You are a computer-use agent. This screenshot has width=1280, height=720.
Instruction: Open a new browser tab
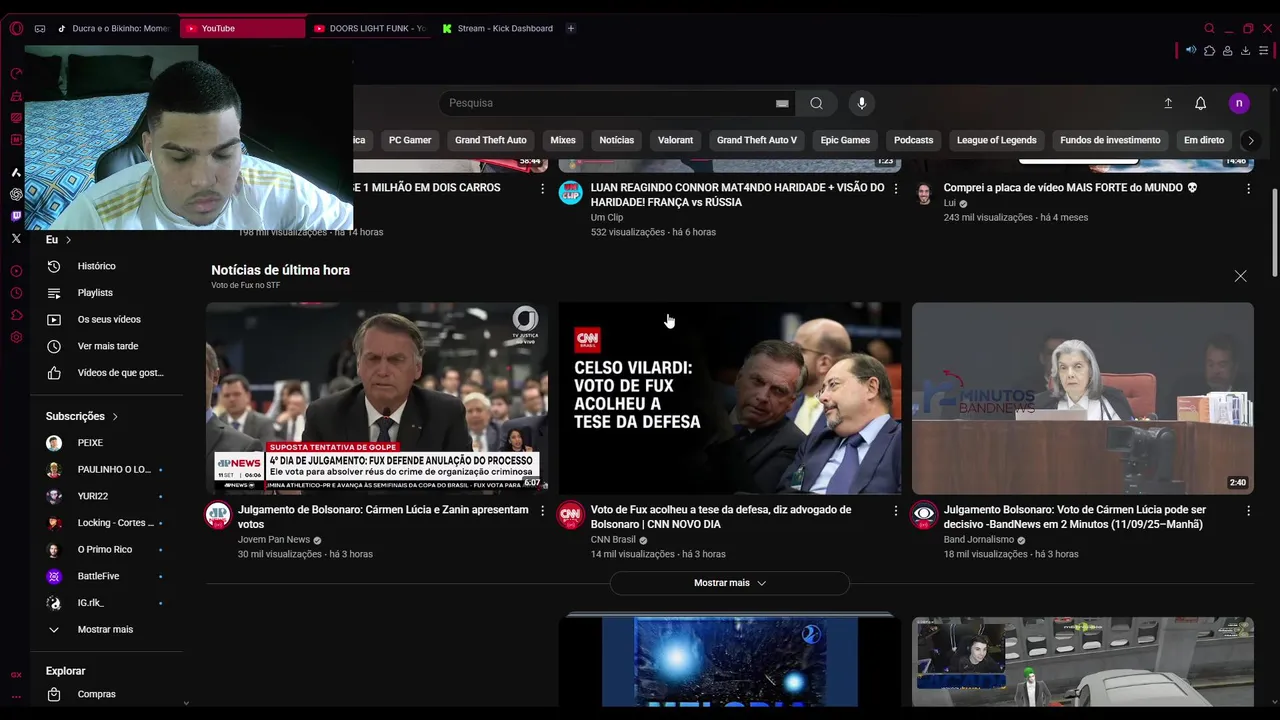click(x=571, y=28)
